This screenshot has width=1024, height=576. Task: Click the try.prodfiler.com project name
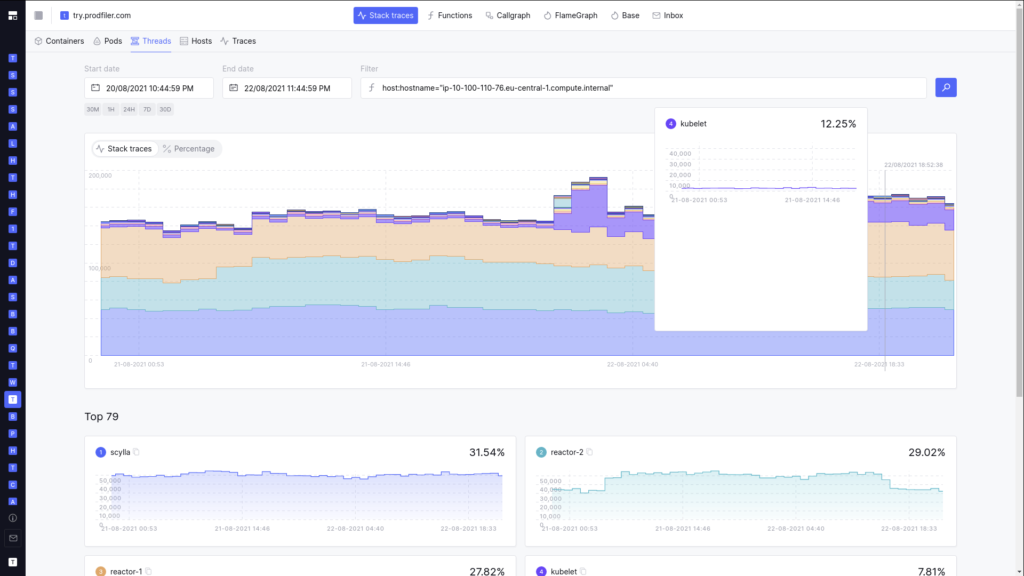[102, 15]
